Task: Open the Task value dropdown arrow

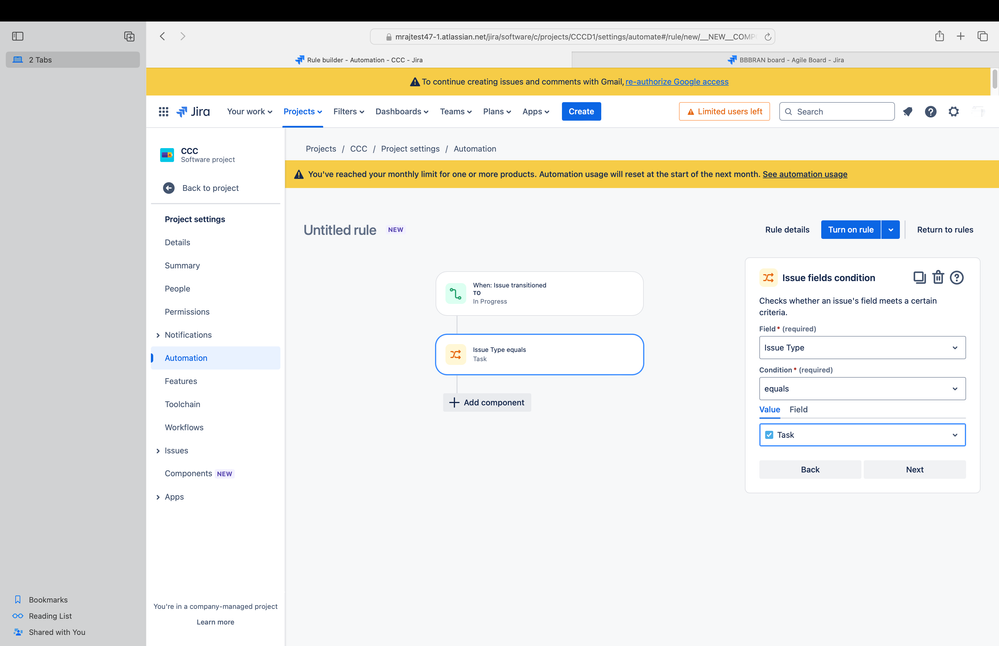Action: tap(954, 435)
